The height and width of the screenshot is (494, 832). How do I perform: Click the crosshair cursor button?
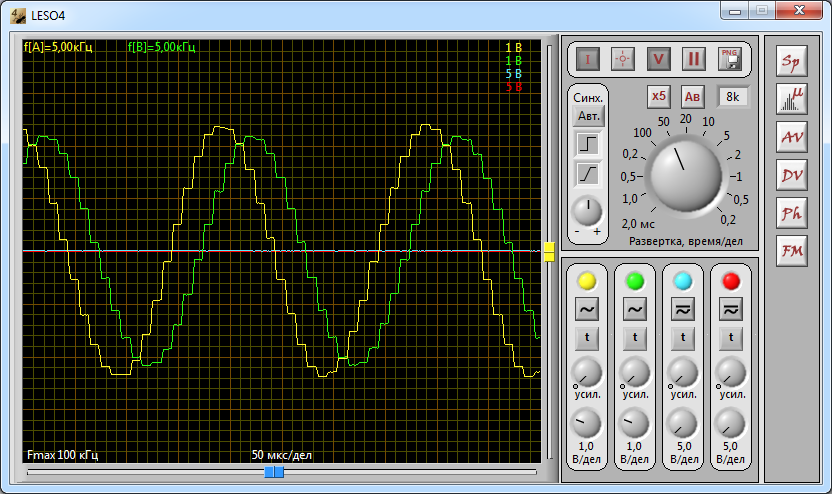tap(623, 59)
